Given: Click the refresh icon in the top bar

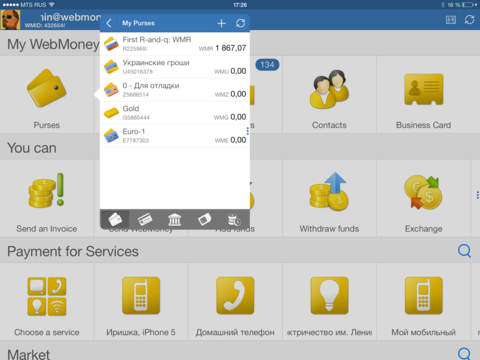Looking at the screenshot, I should click(469, 20).
